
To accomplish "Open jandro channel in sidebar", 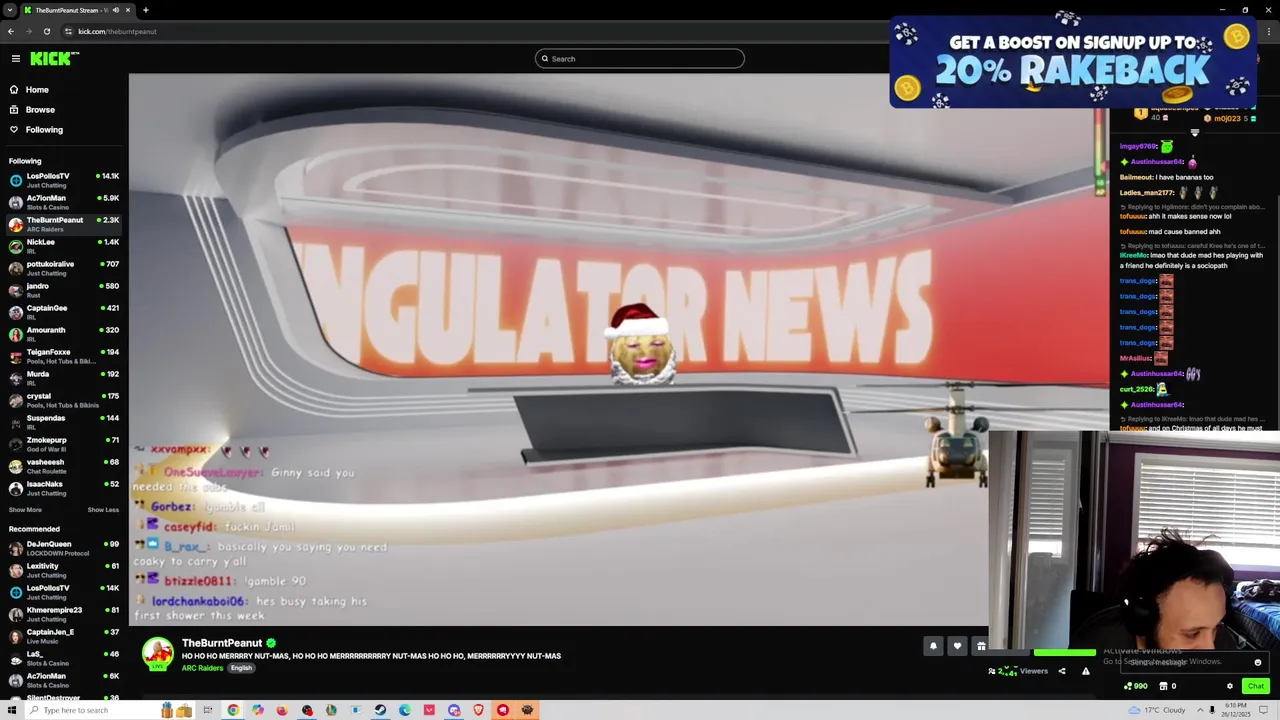I will click(x=64, y=290).
